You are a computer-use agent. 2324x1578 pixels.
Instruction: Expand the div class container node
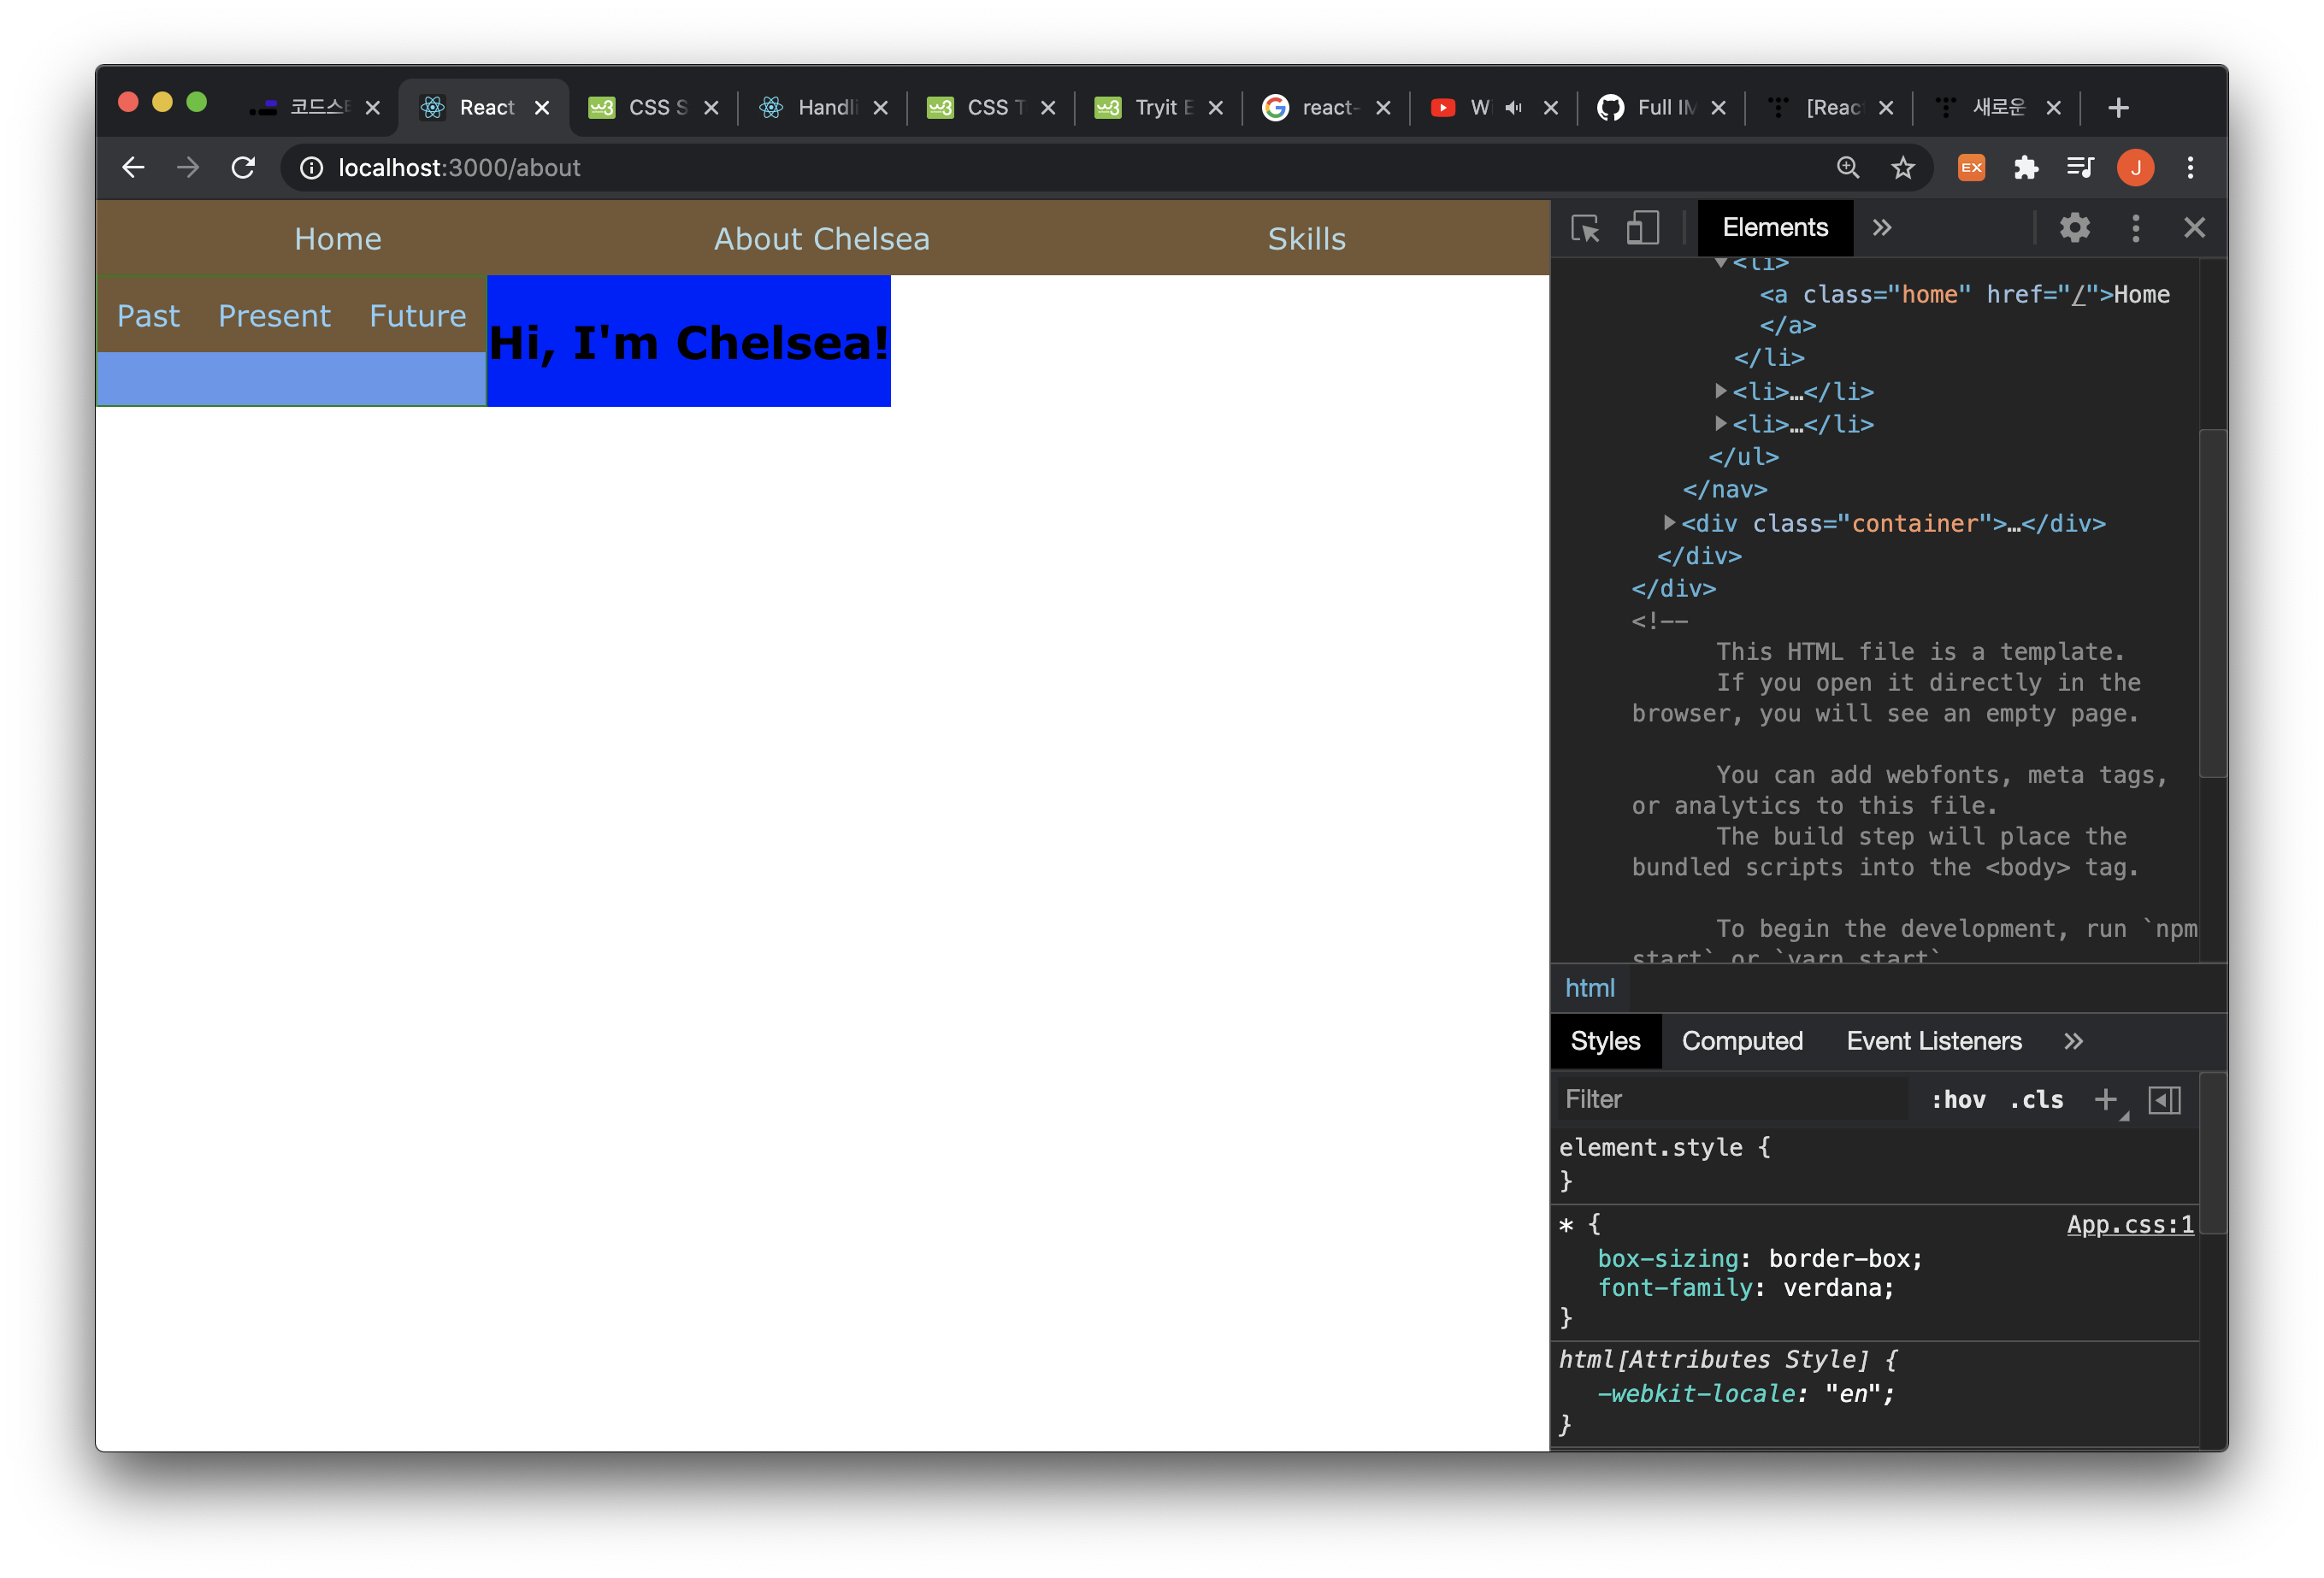1669,523
